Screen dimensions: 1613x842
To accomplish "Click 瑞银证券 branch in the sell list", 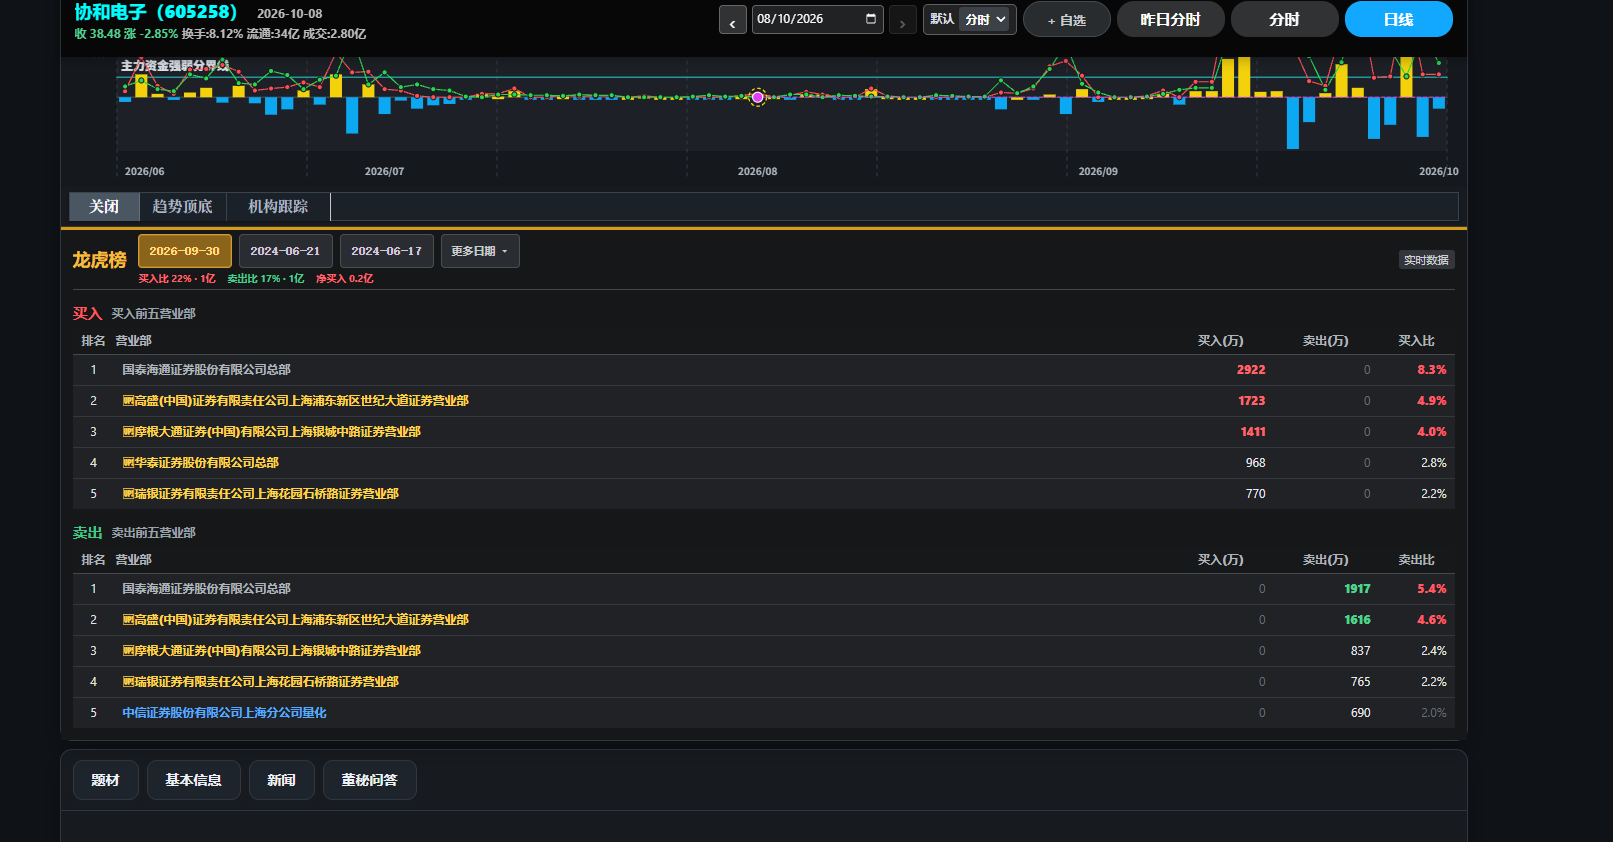I will tap(260, 682).
